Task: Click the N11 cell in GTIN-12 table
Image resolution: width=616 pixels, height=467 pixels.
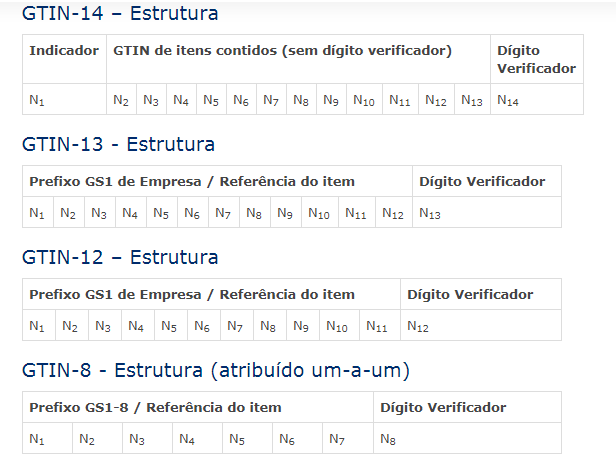Action: pos(376,326)
